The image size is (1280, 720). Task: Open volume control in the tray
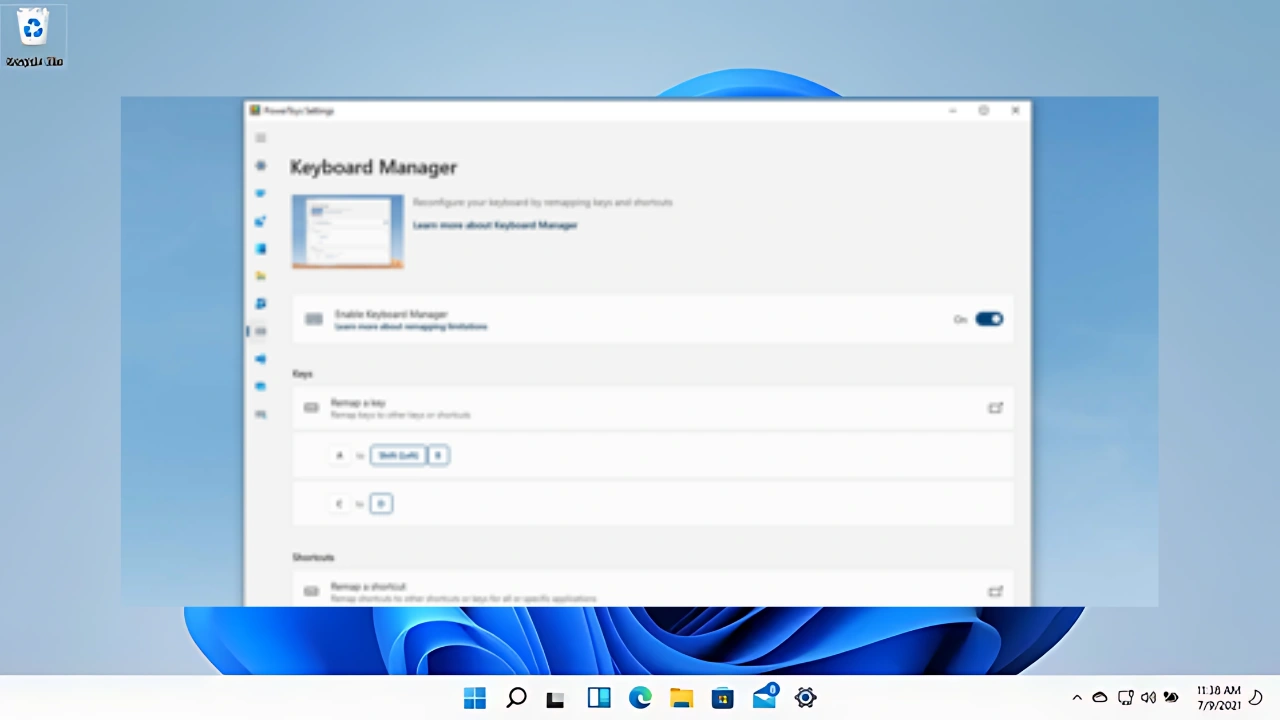[1148, 698]
